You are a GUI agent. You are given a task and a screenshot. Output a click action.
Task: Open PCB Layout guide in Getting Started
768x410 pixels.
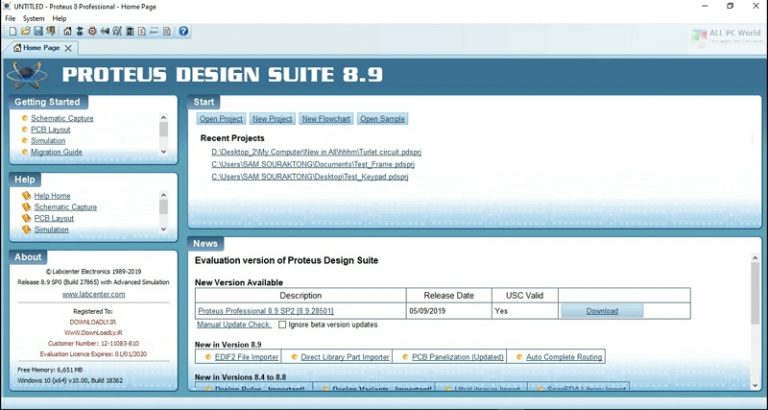click(50, 129)
